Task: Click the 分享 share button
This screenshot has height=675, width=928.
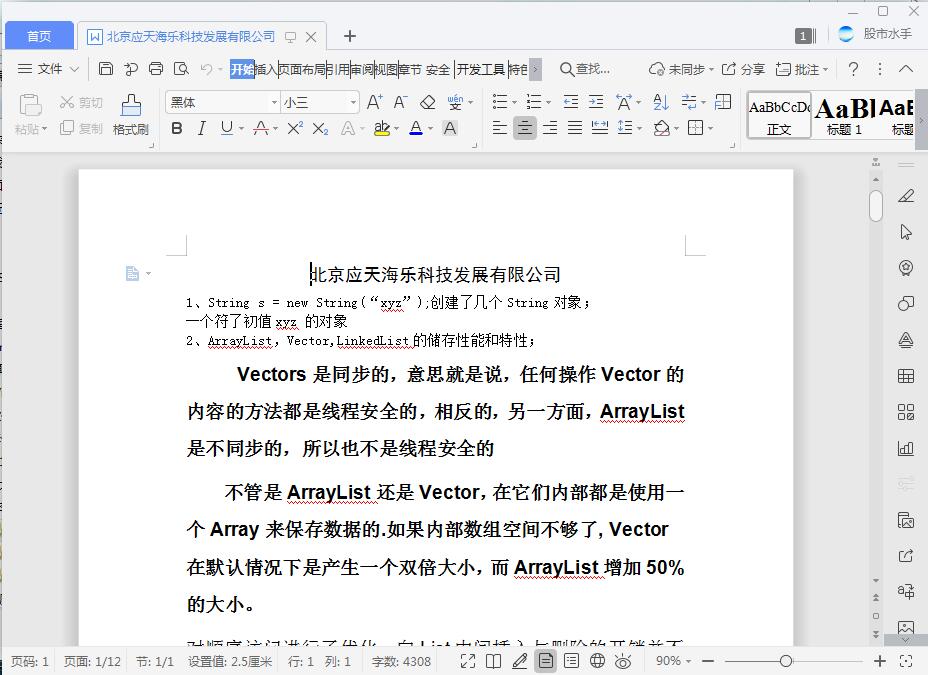Action: pos(743,69)
